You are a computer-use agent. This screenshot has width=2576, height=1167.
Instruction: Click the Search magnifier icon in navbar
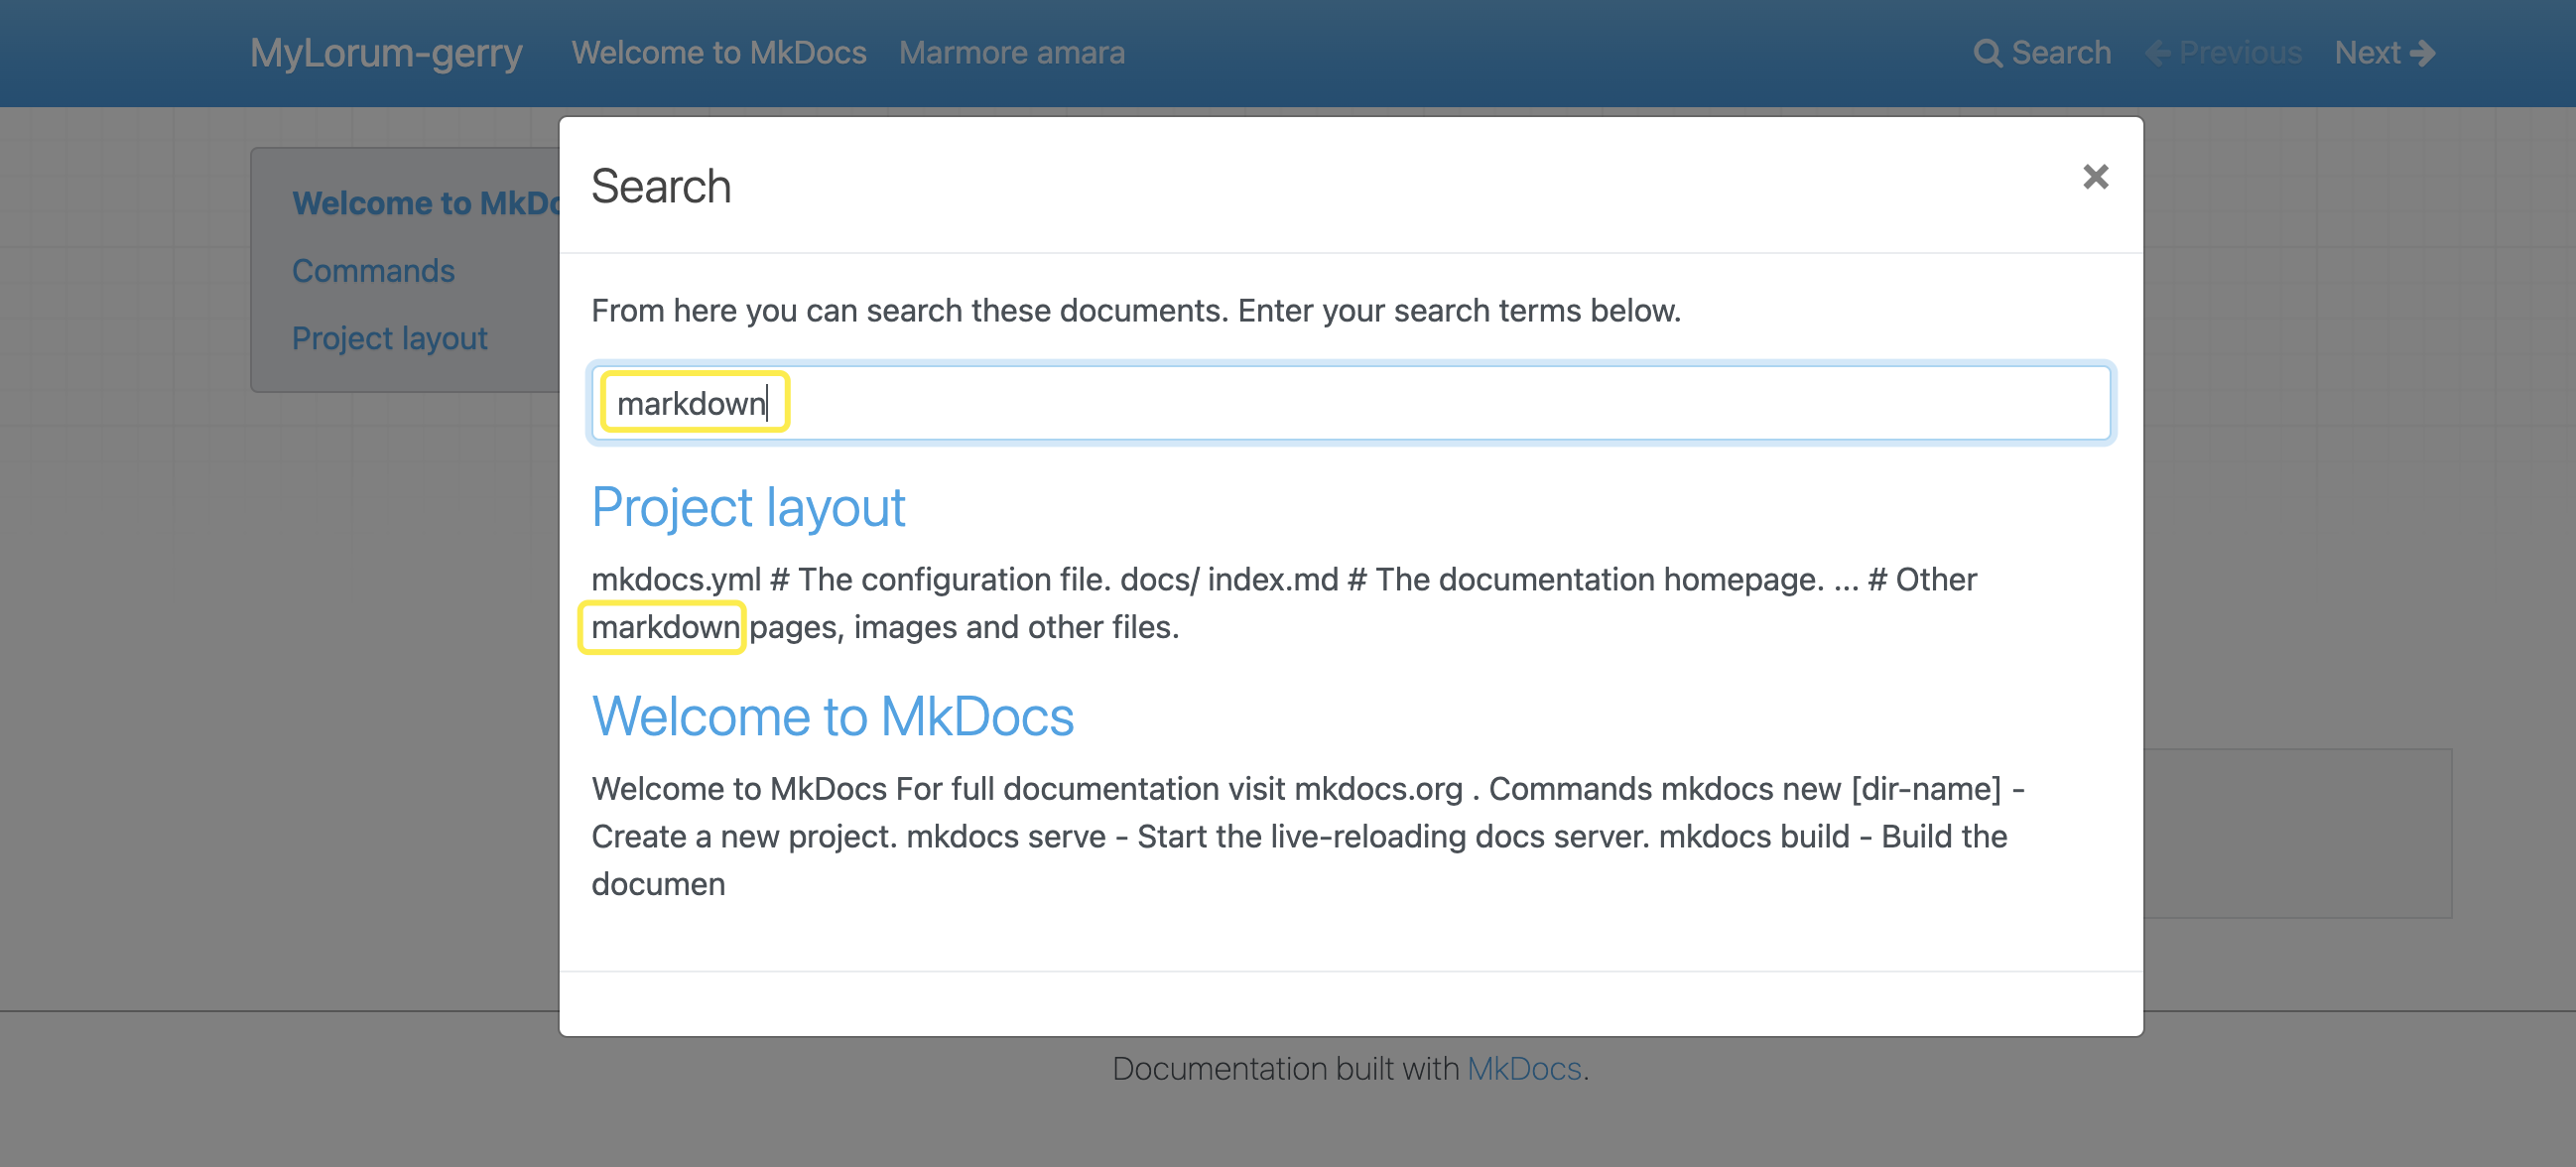(x=1987, y=53)
